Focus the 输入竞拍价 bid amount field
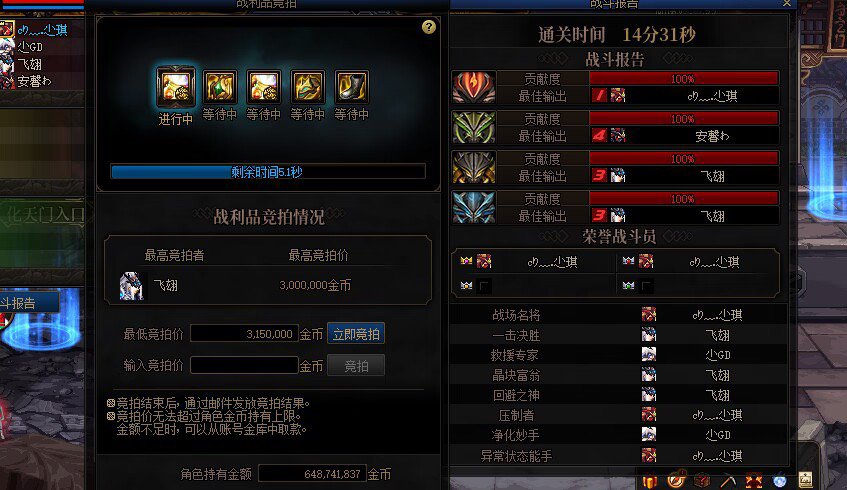The height and width of the screenshot is (490, 847). click(244, 365)
